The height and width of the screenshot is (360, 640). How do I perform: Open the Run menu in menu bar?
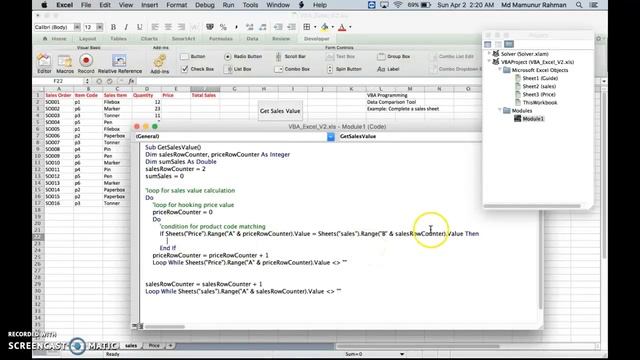point(229,5)
